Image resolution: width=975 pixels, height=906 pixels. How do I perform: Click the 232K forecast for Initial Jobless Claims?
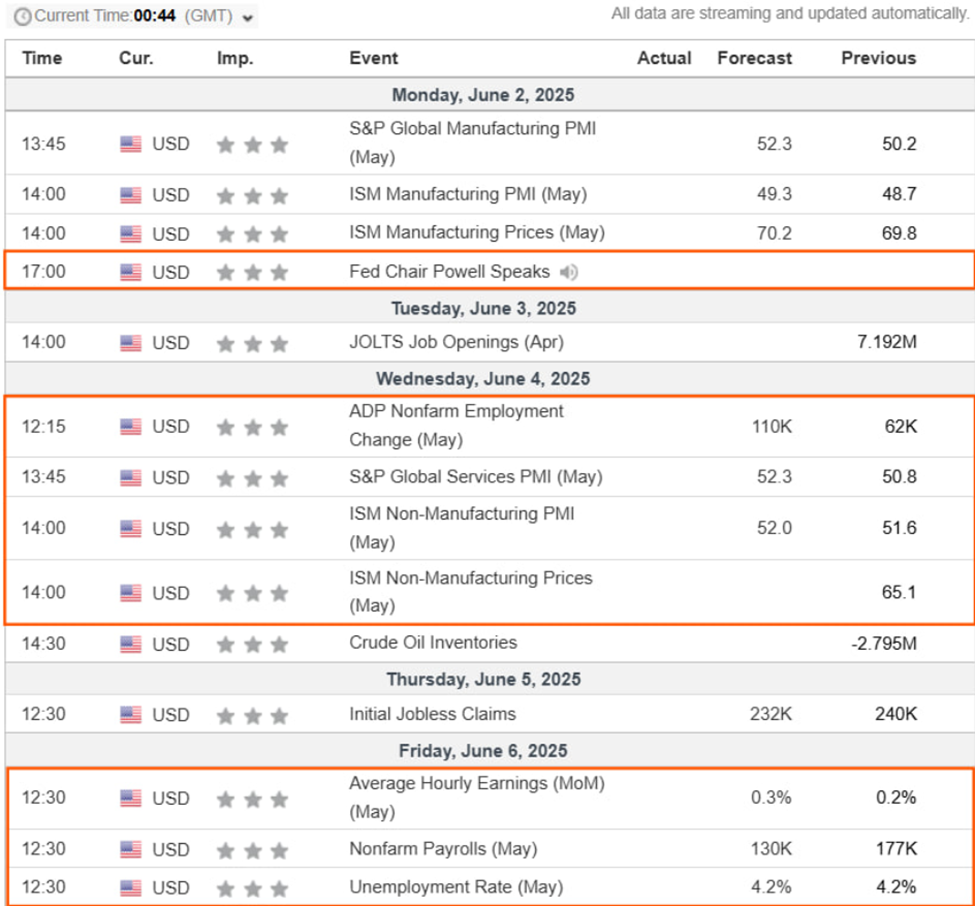tap(774, 715)
